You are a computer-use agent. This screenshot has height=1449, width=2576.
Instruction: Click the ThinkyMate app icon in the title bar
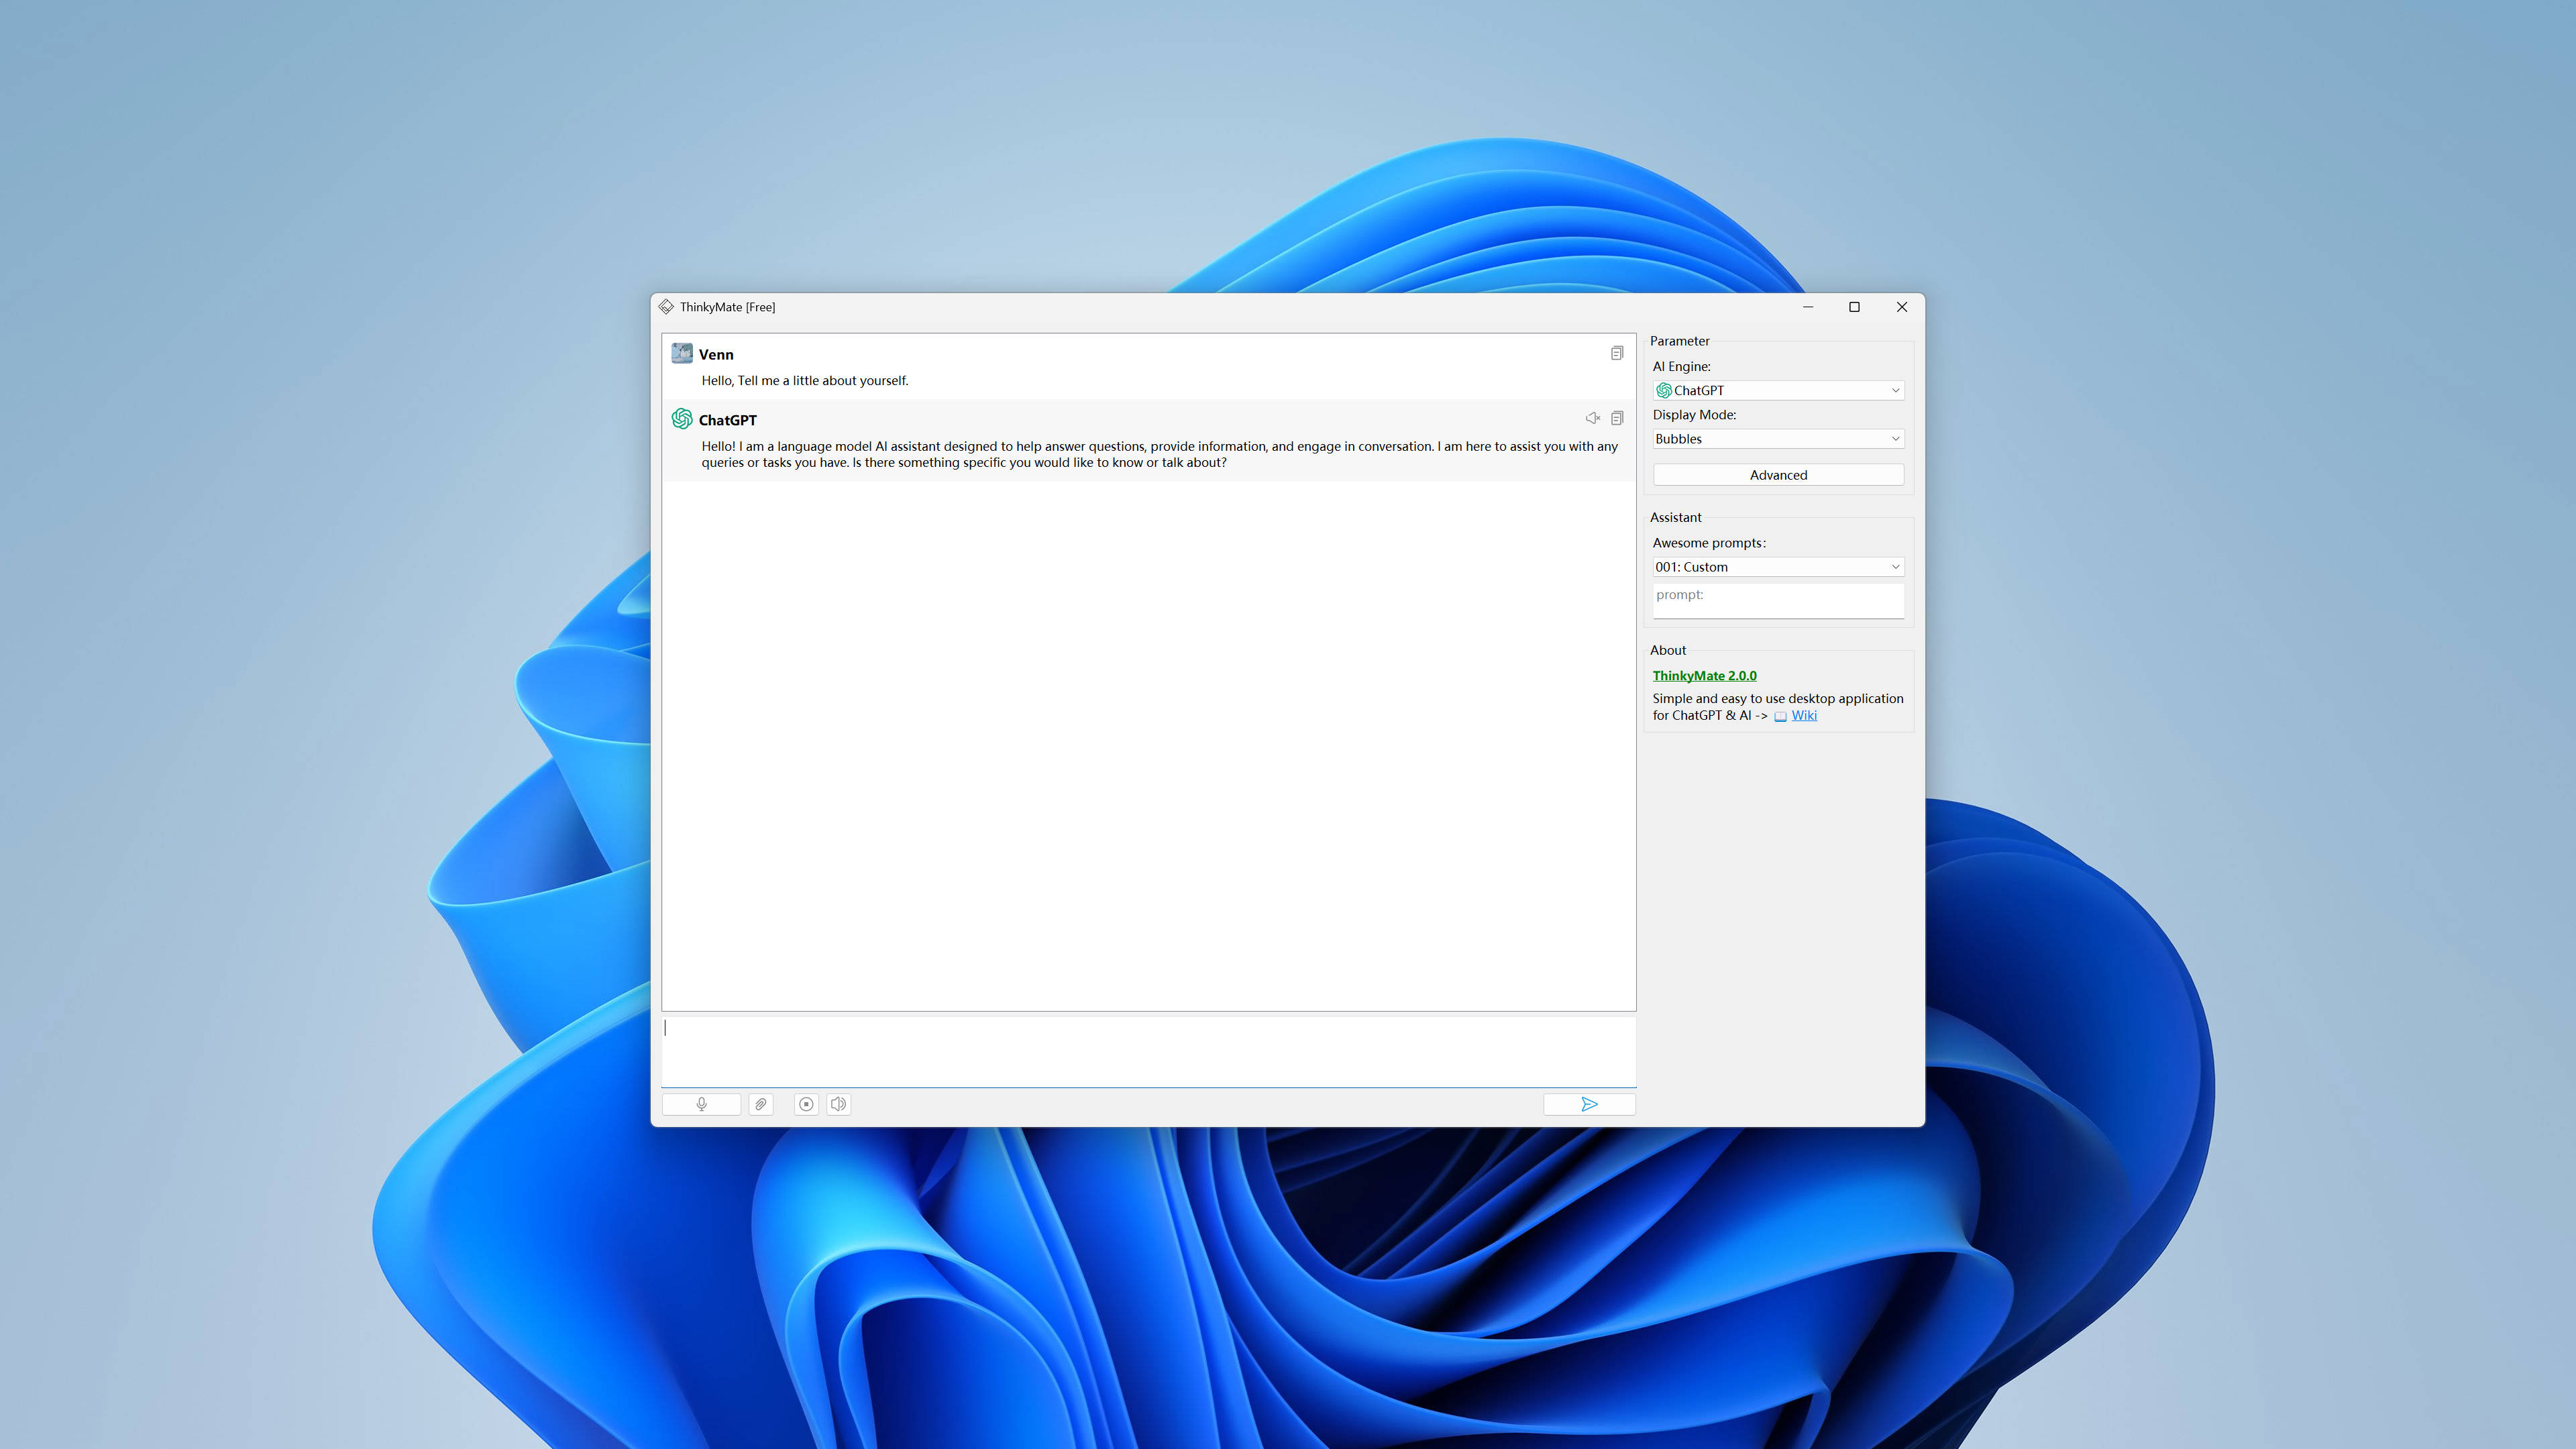point(666,306)
